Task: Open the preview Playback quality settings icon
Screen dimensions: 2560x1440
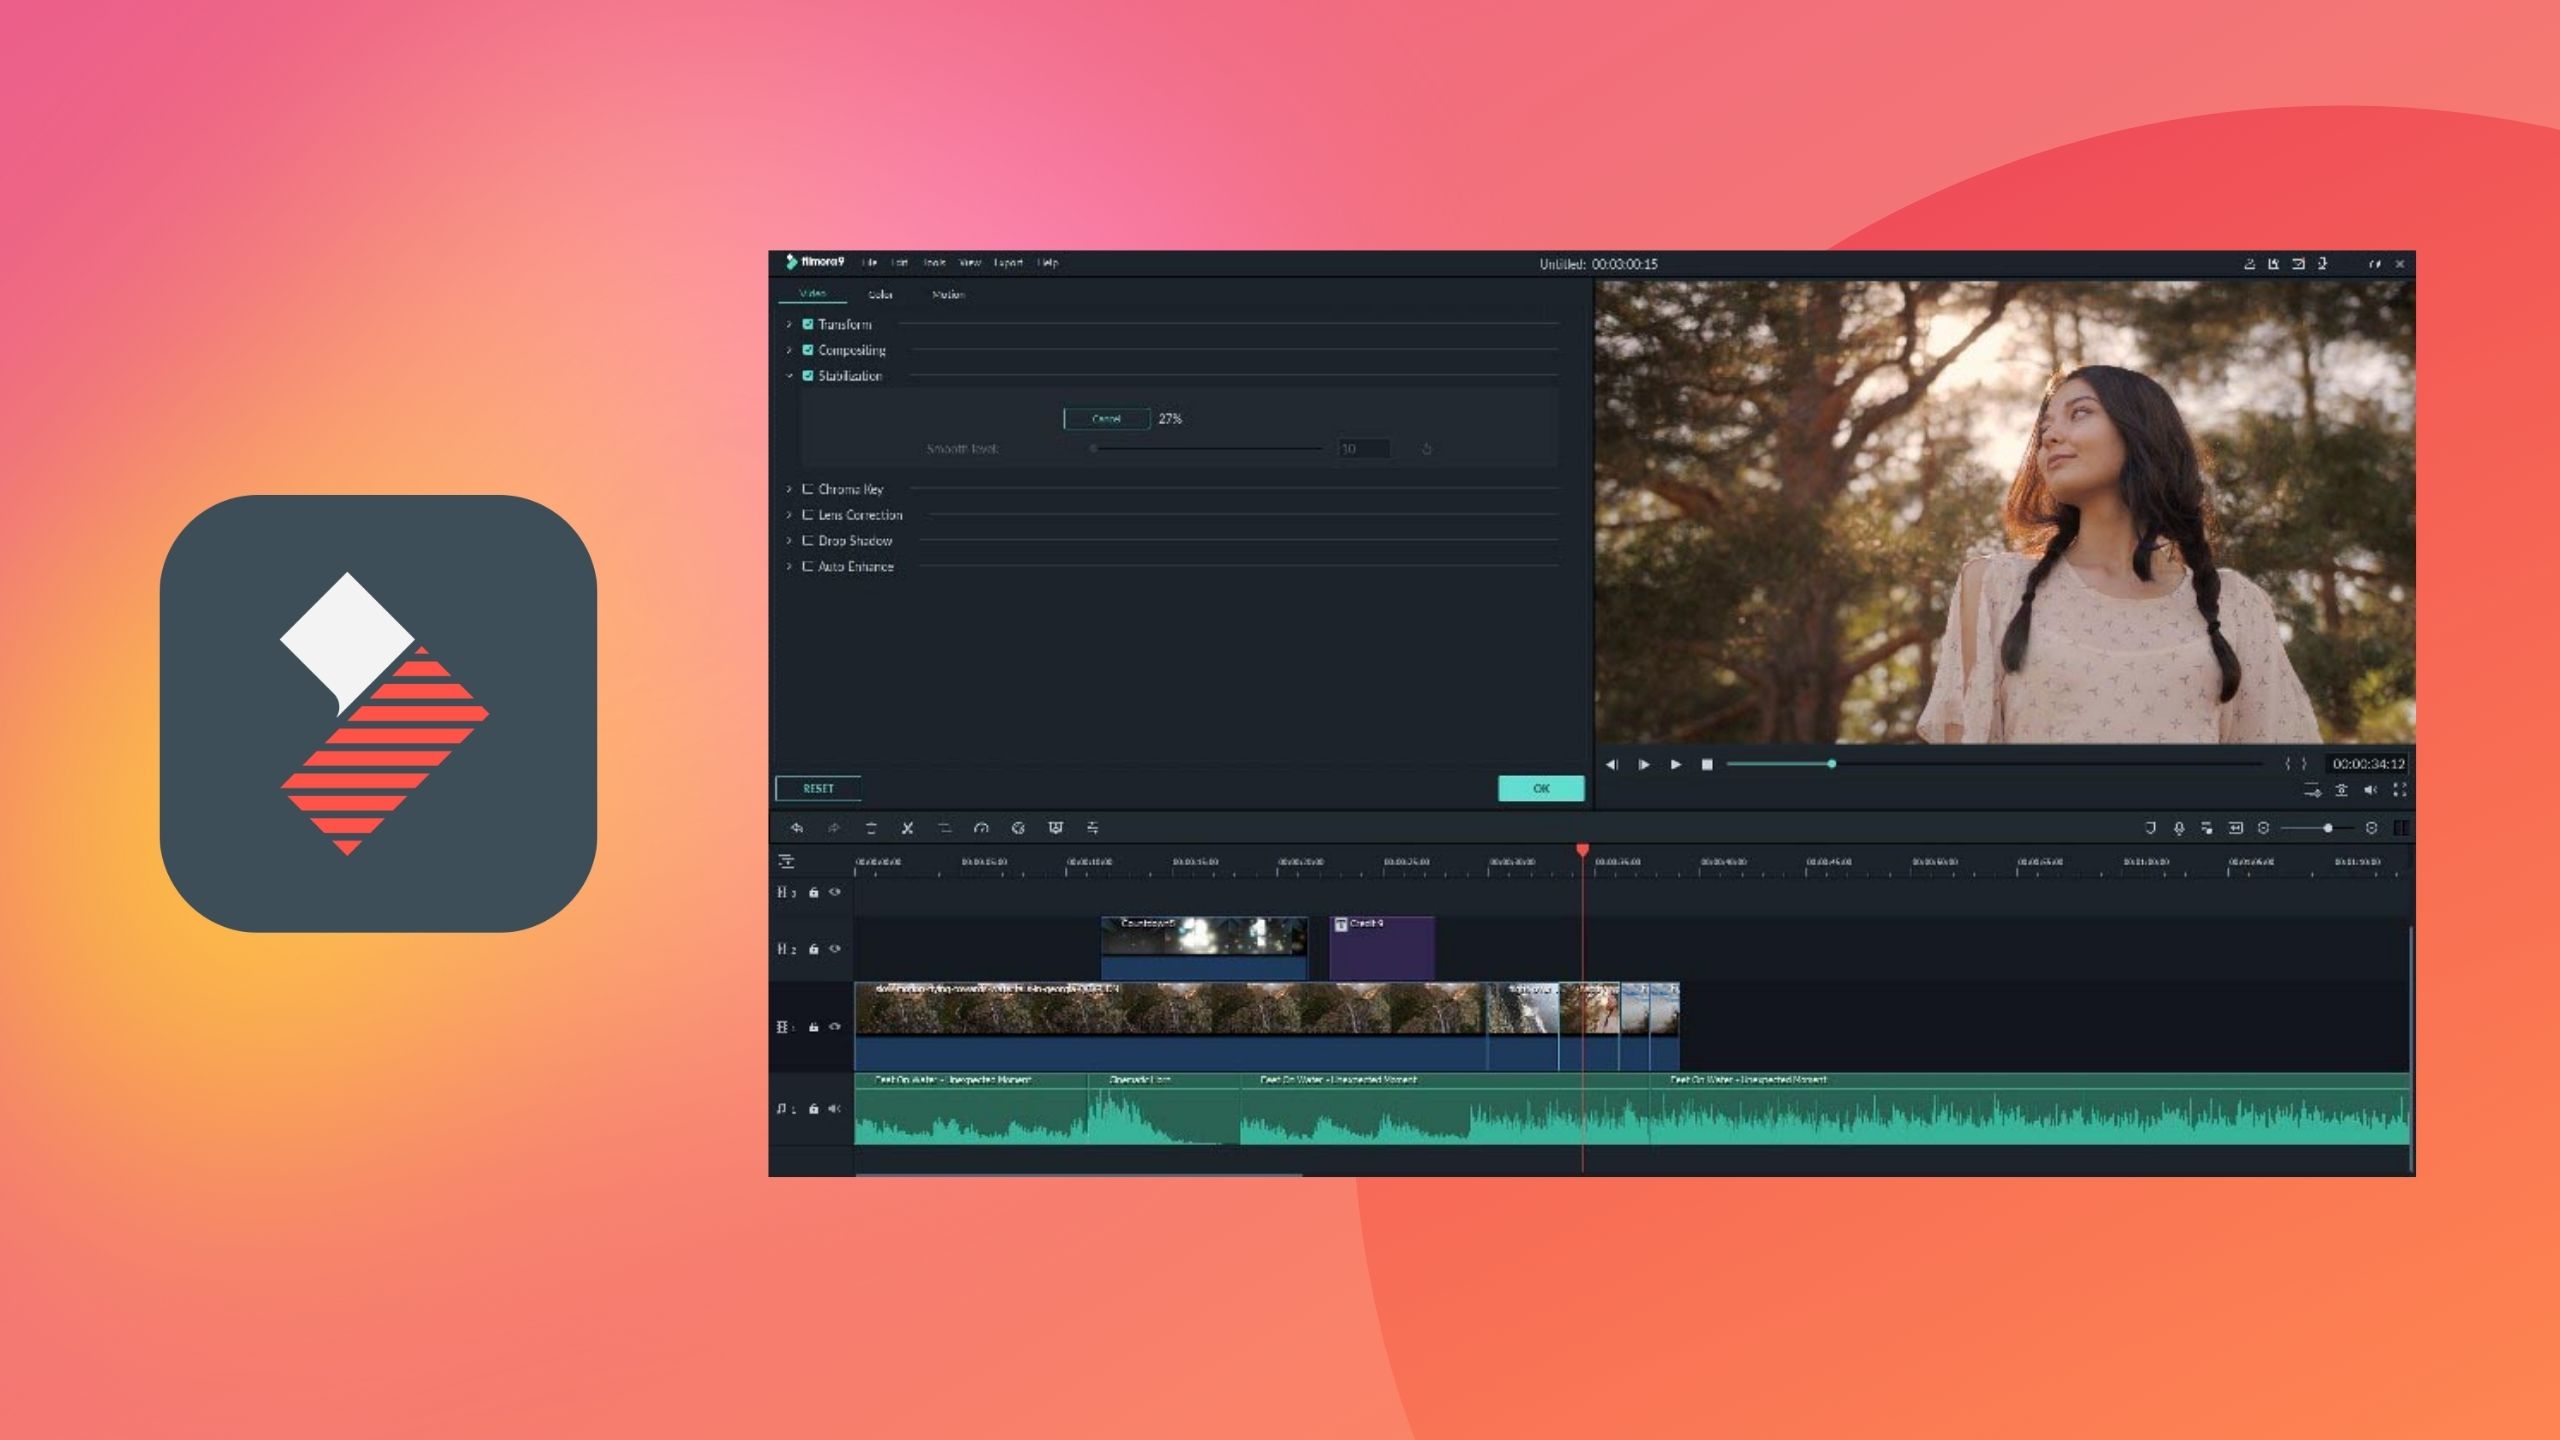Action: pos(2312,790)
